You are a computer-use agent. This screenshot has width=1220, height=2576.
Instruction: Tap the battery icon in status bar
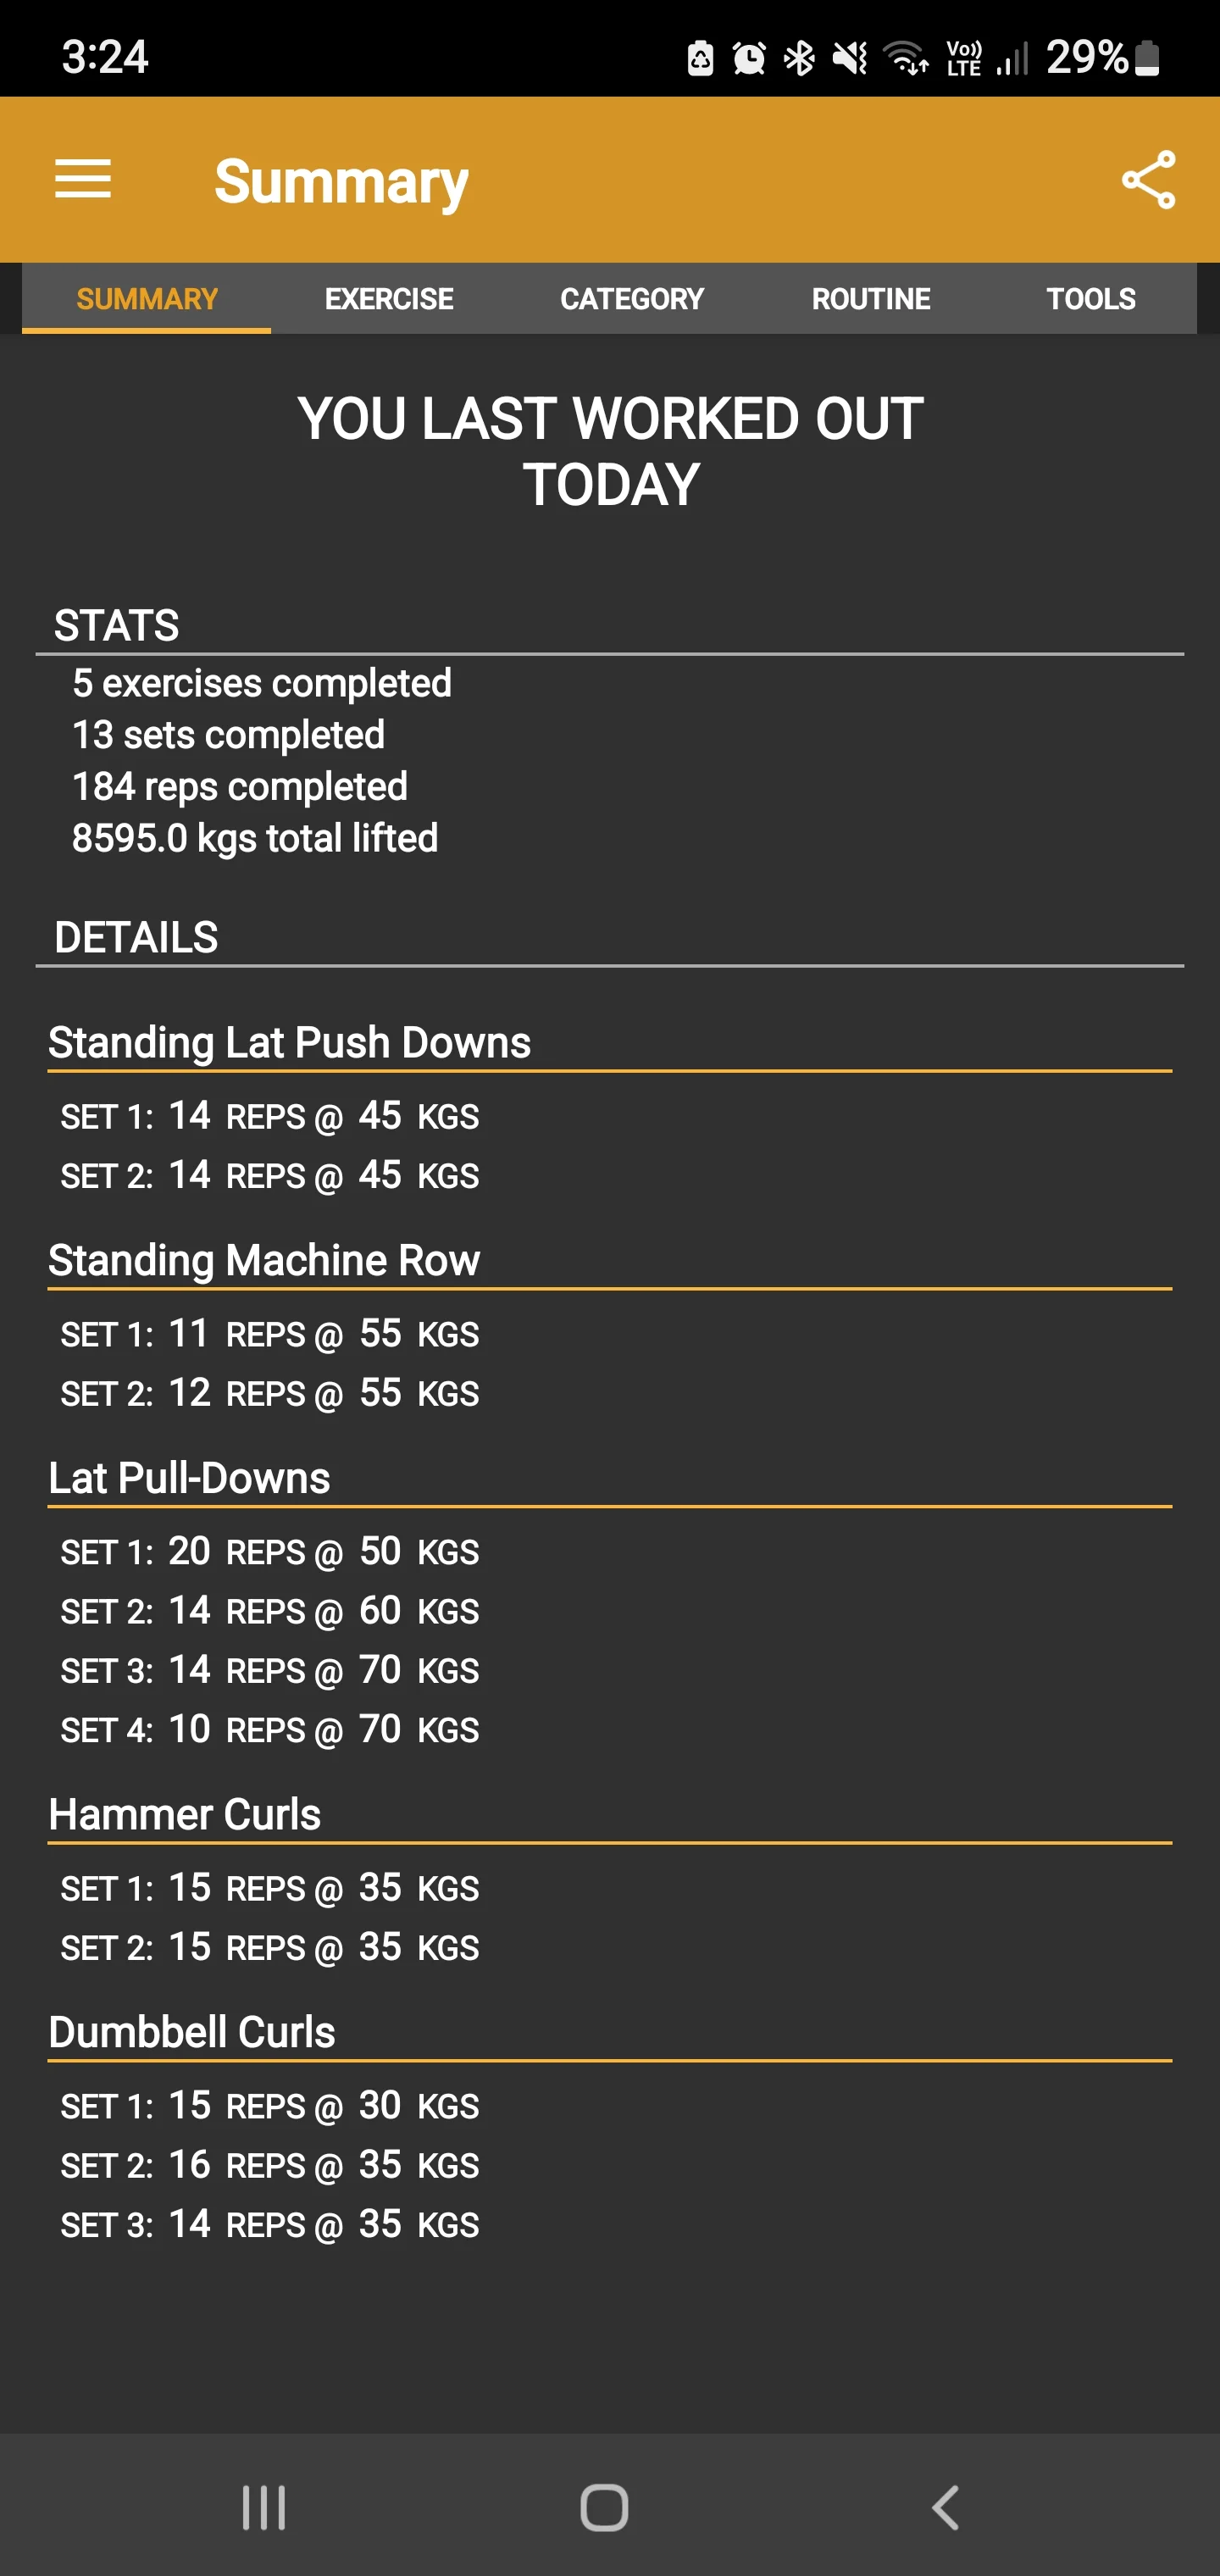(x=1148, y=57)
